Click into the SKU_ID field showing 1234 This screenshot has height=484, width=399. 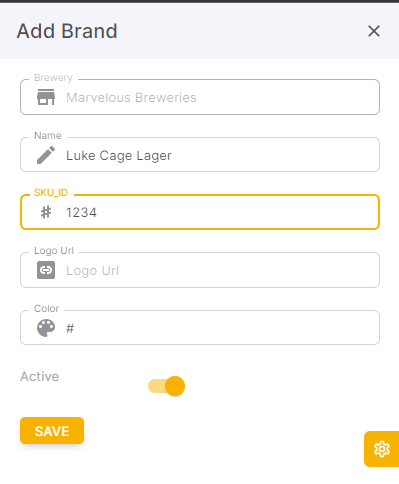point(200,212)
